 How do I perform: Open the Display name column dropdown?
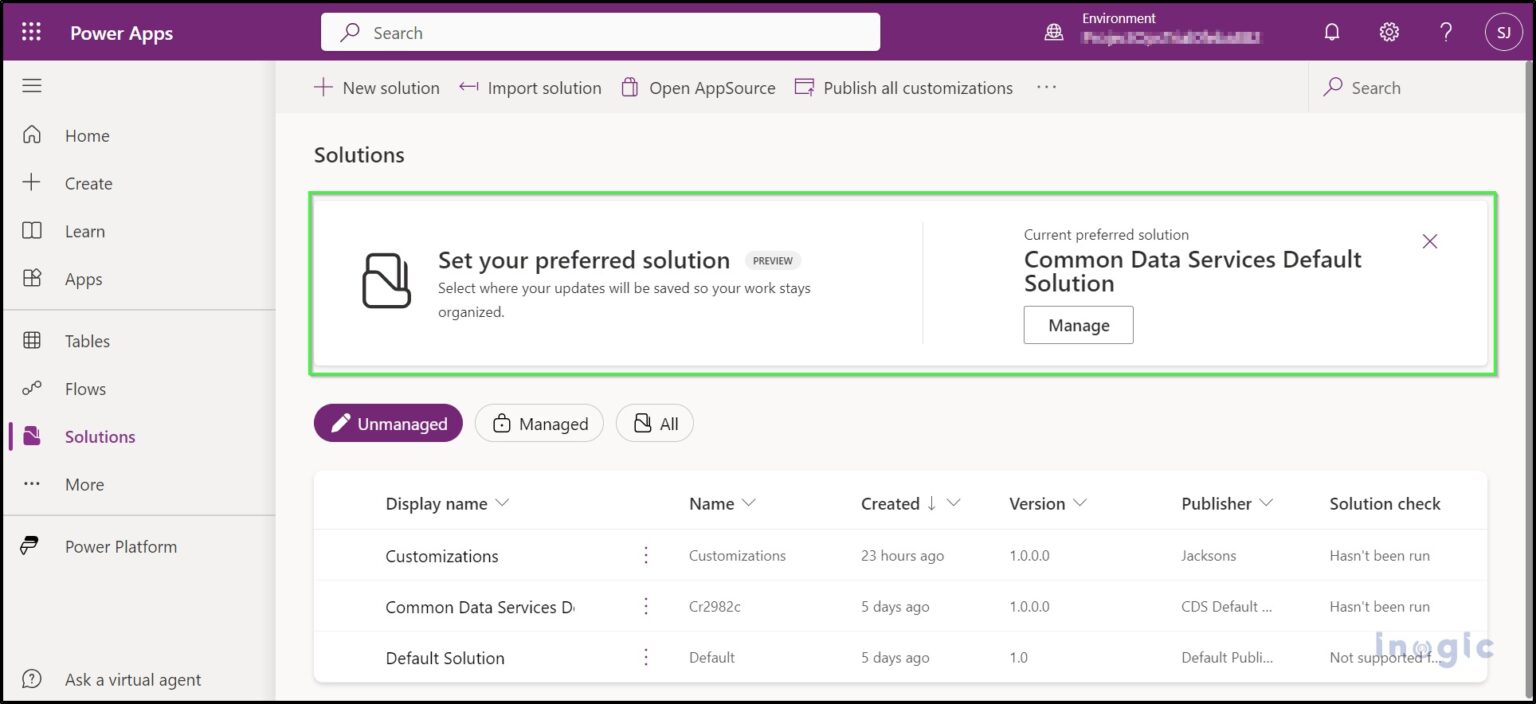click(x=500, y=503)
